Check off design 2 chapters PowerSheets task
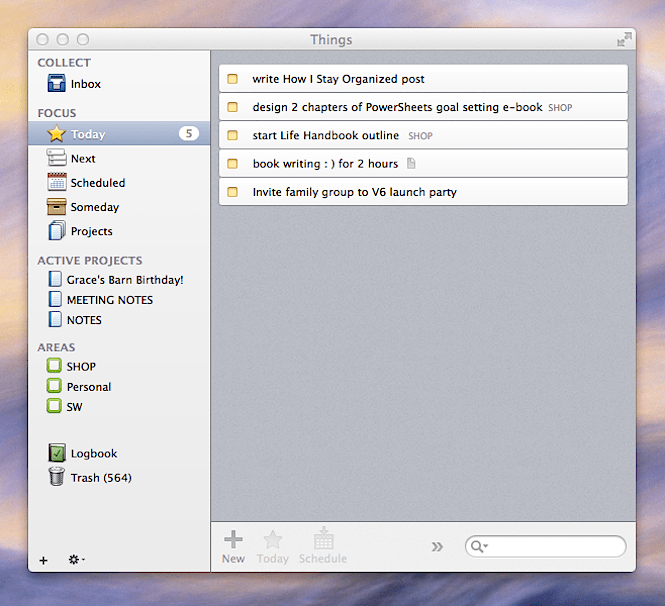Screen dimensions: 665x606 pos(232,107)
